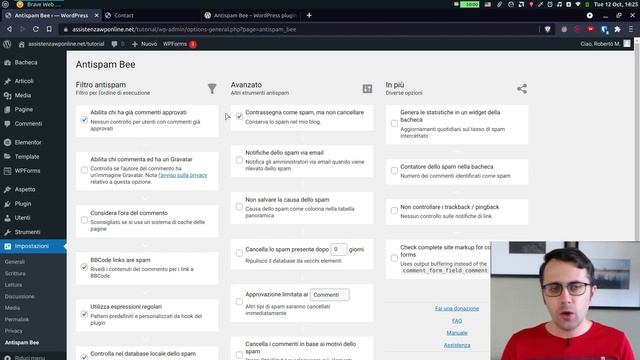Image resolution: width=640 pixels, height=360 pixels.
Task: Open the Assistenza link
Action: pyautogui.click(x=457, y=345)
